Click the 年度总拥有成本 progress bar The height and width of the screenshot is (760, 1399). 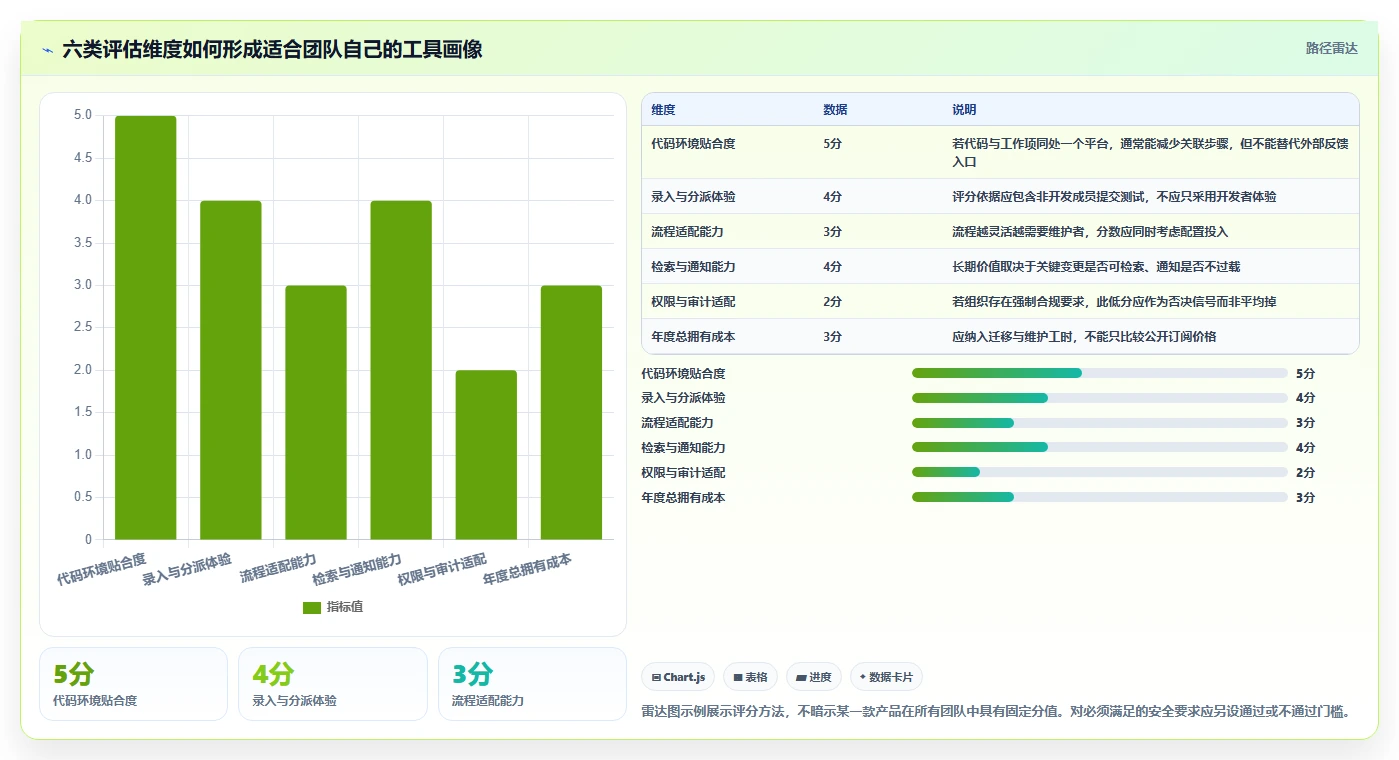pyautogui.click(x=1099, y=497)
